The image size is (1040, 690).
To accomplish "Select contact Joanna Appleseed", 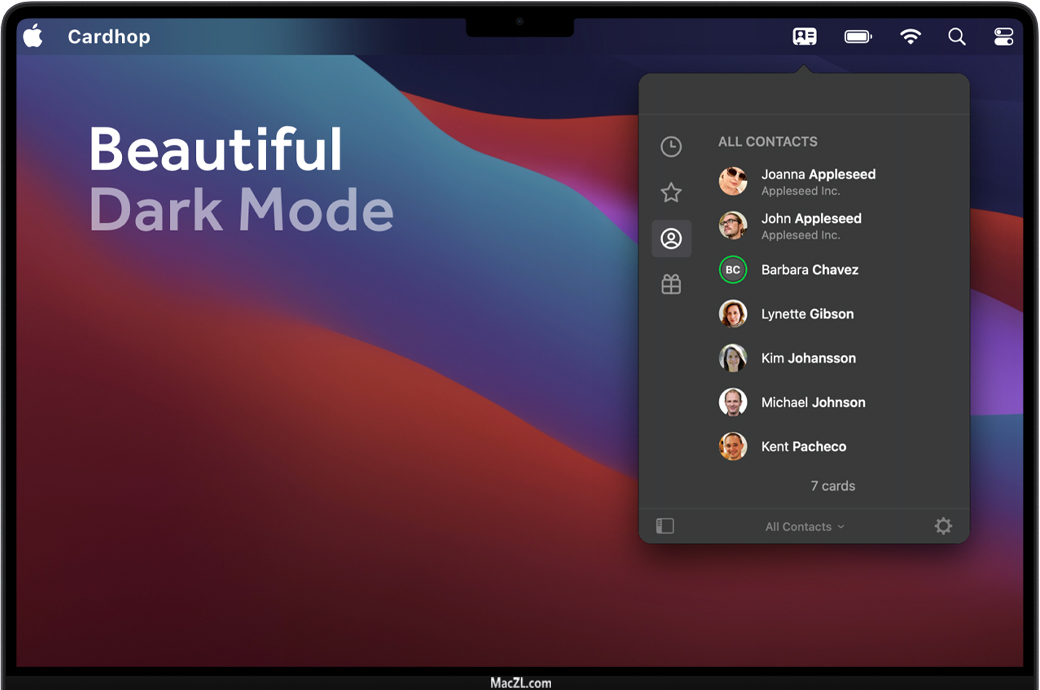I will [817, 181].
